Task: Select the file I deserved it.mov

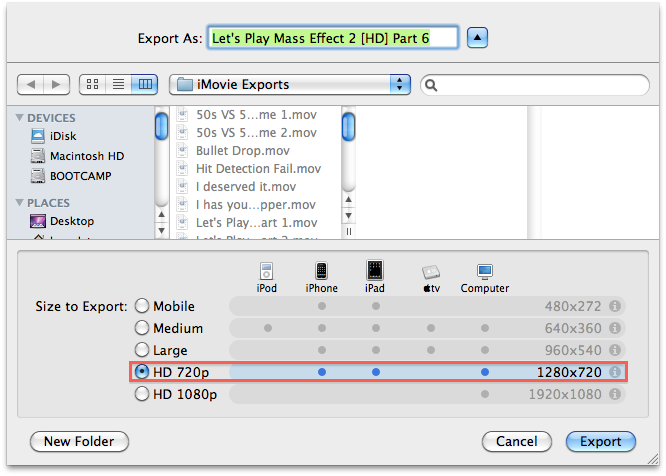Action: click(x=238, y=186)
